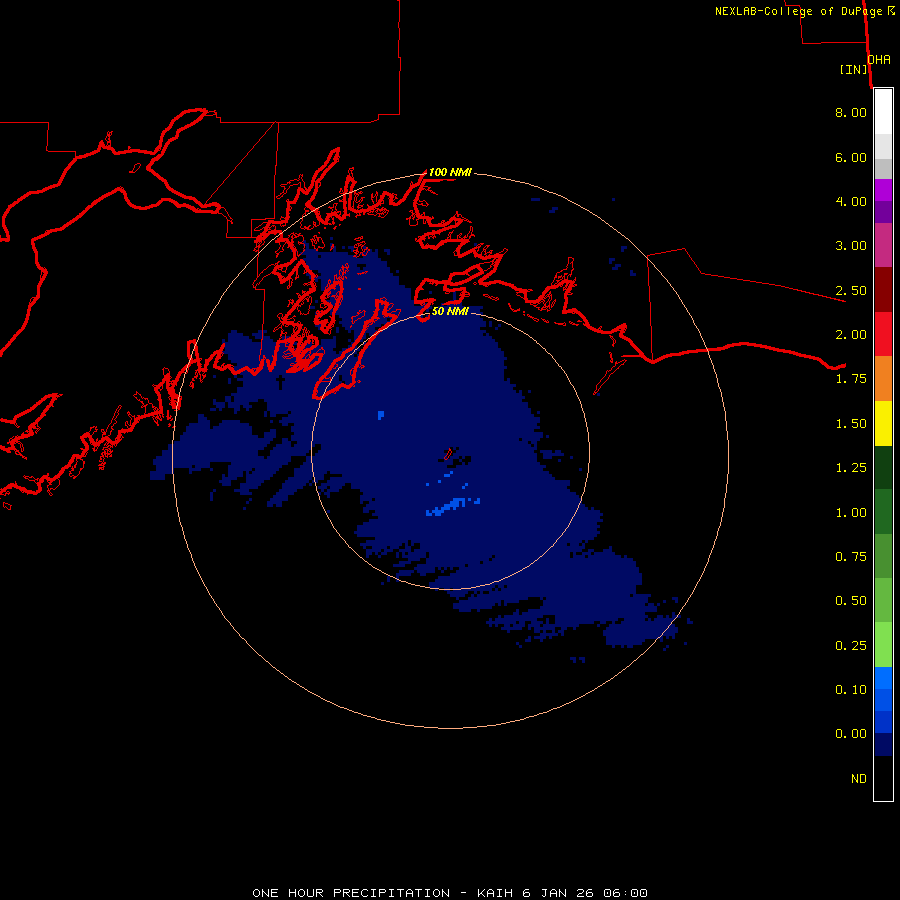Click the '50 NMI' range ring label
This screenshot has width=900, height=900.
tap(450, 311)
